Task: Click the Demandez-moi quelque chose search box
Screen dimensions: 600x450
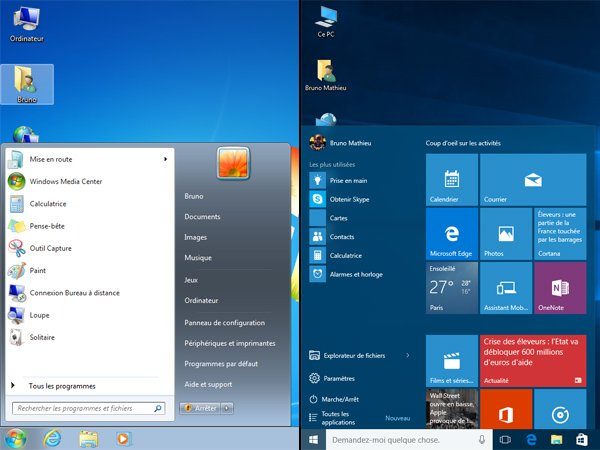Action: pyautogui.click(x=407, y=440)
